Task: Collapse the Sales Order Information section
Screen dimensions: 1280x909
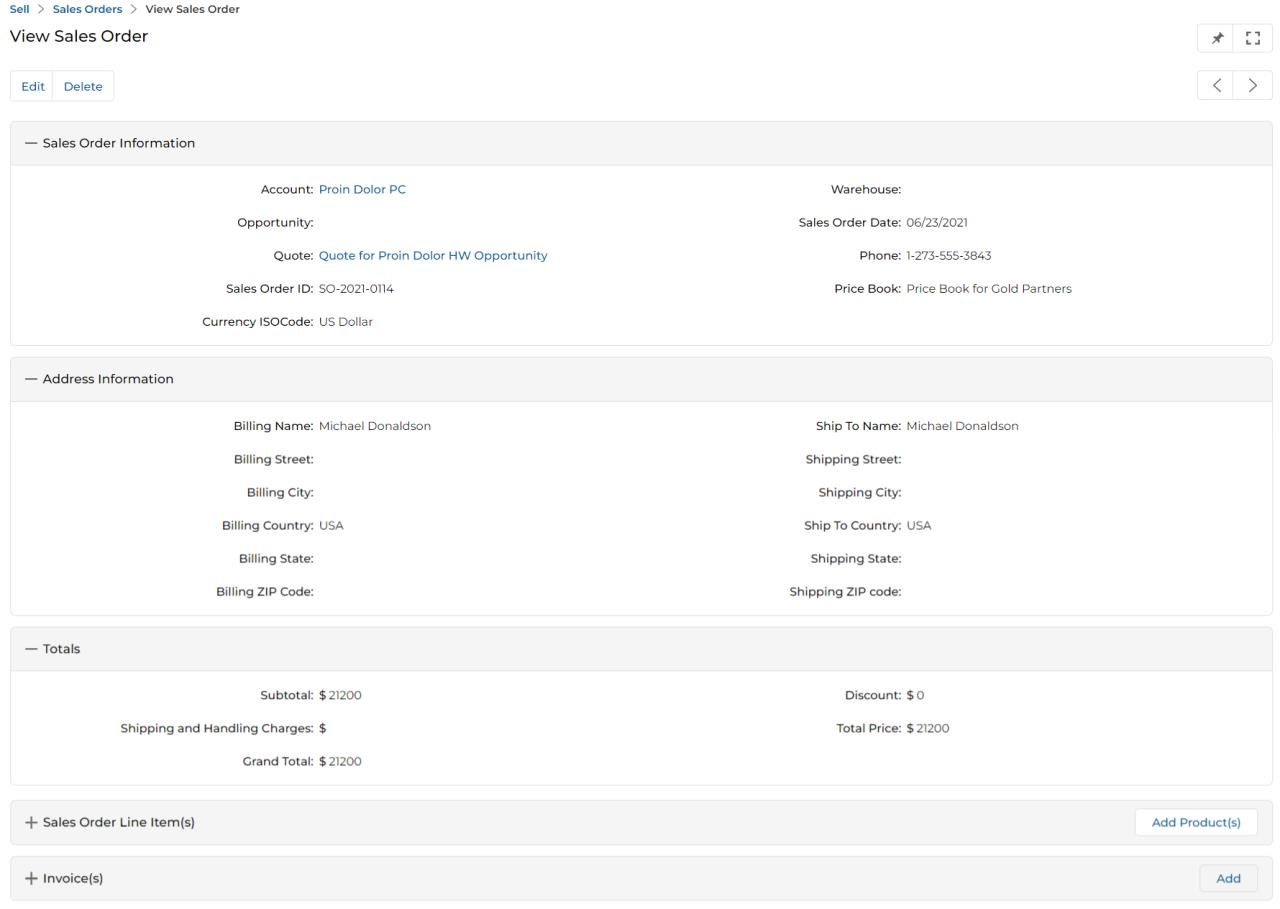Action: pos(31,143)
